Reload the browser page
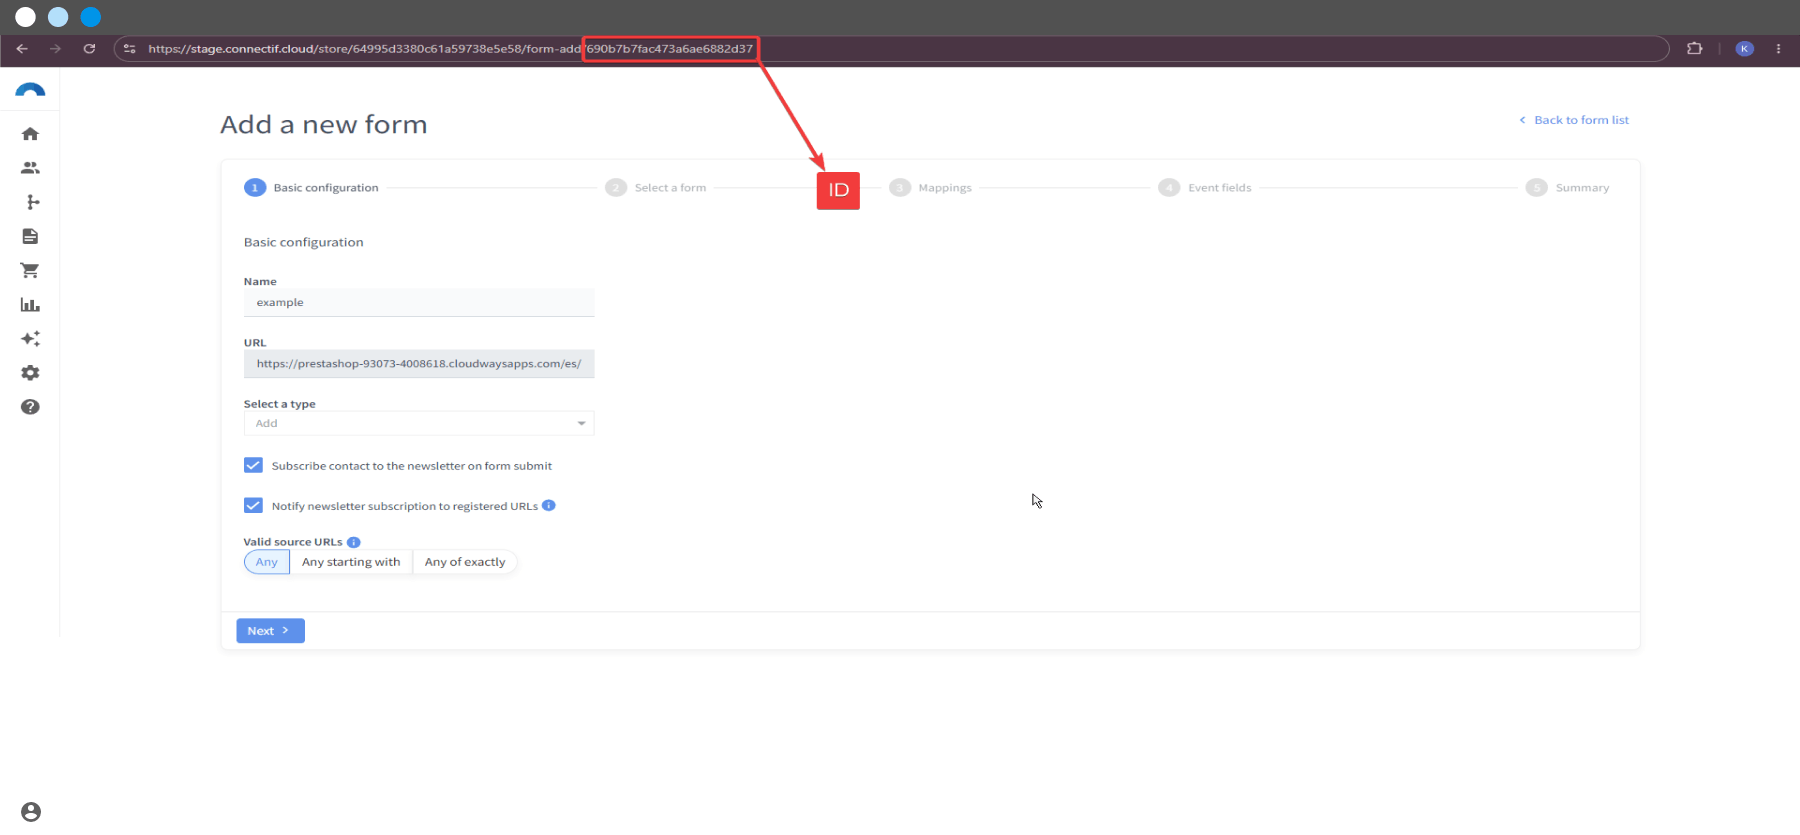This screenshot has height=835, width=1800. [x=89, y=48]
